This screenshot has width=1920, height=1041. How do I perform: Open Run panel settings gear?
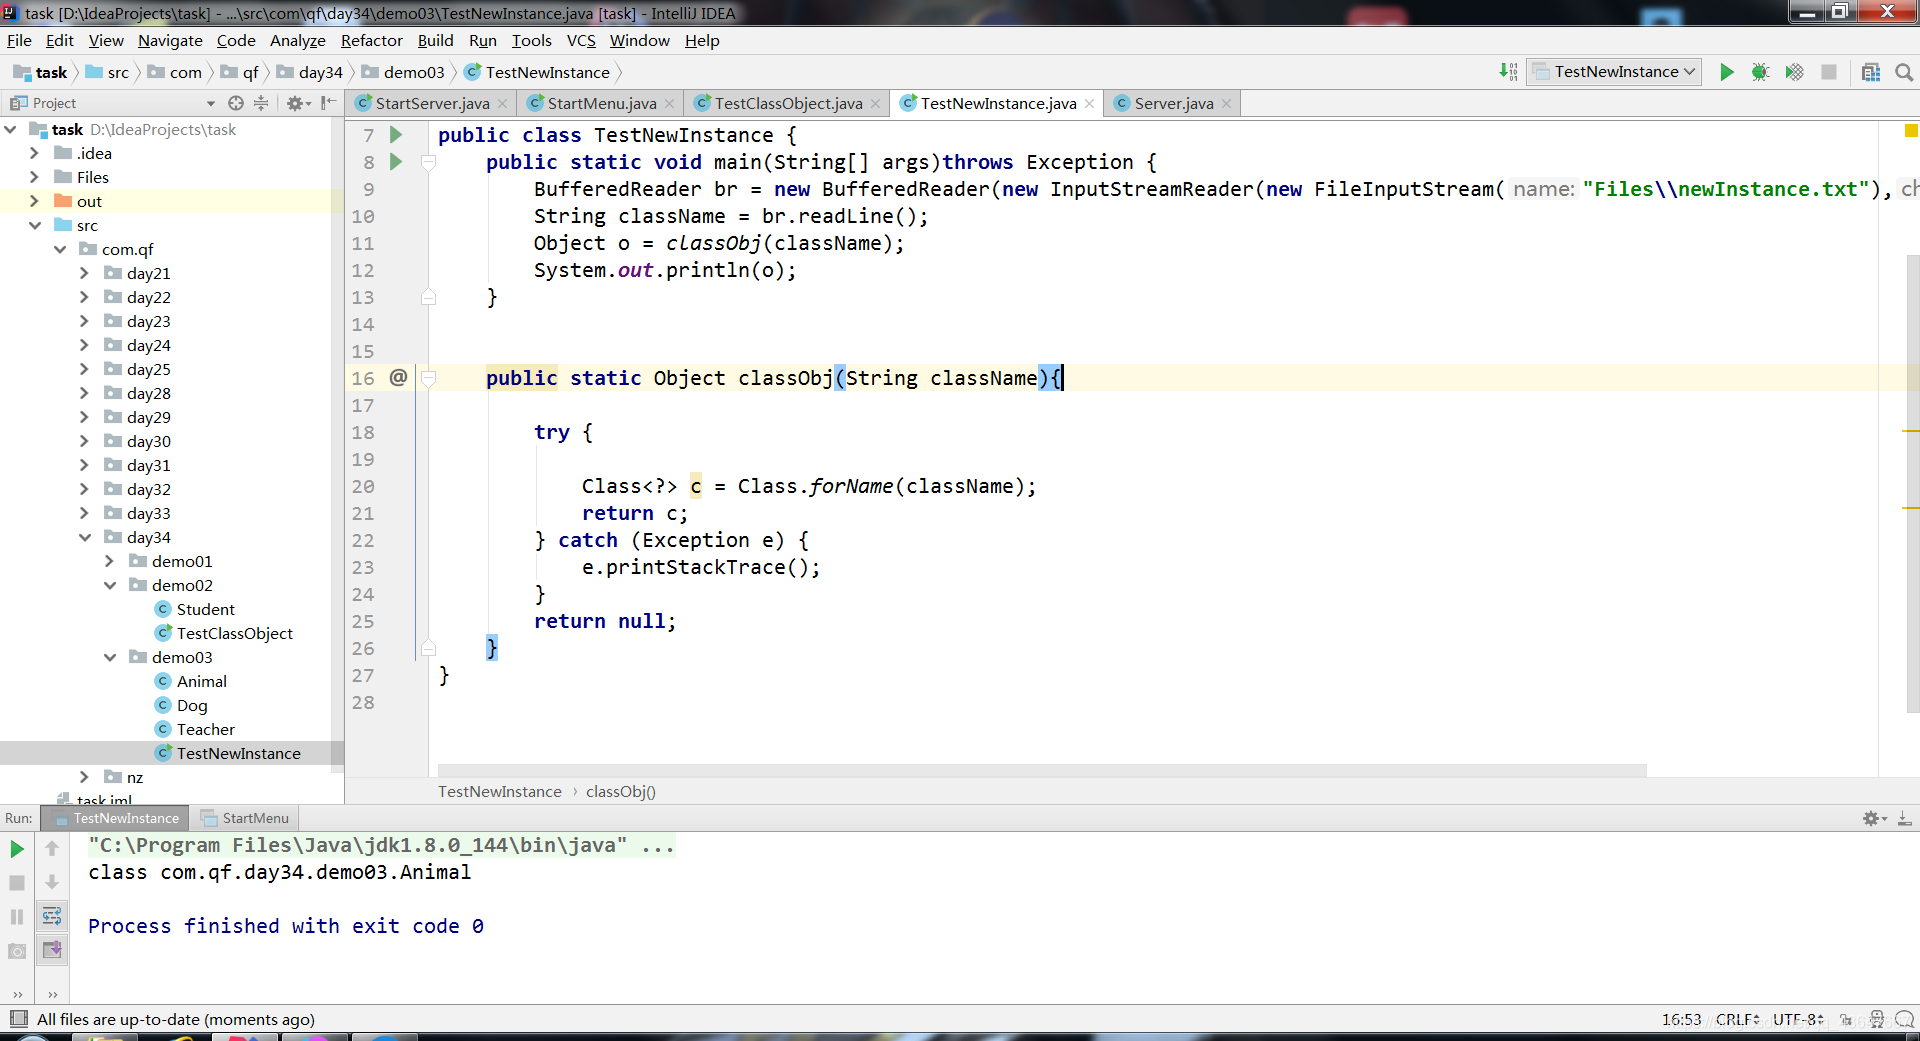(x=1873, y=818)
